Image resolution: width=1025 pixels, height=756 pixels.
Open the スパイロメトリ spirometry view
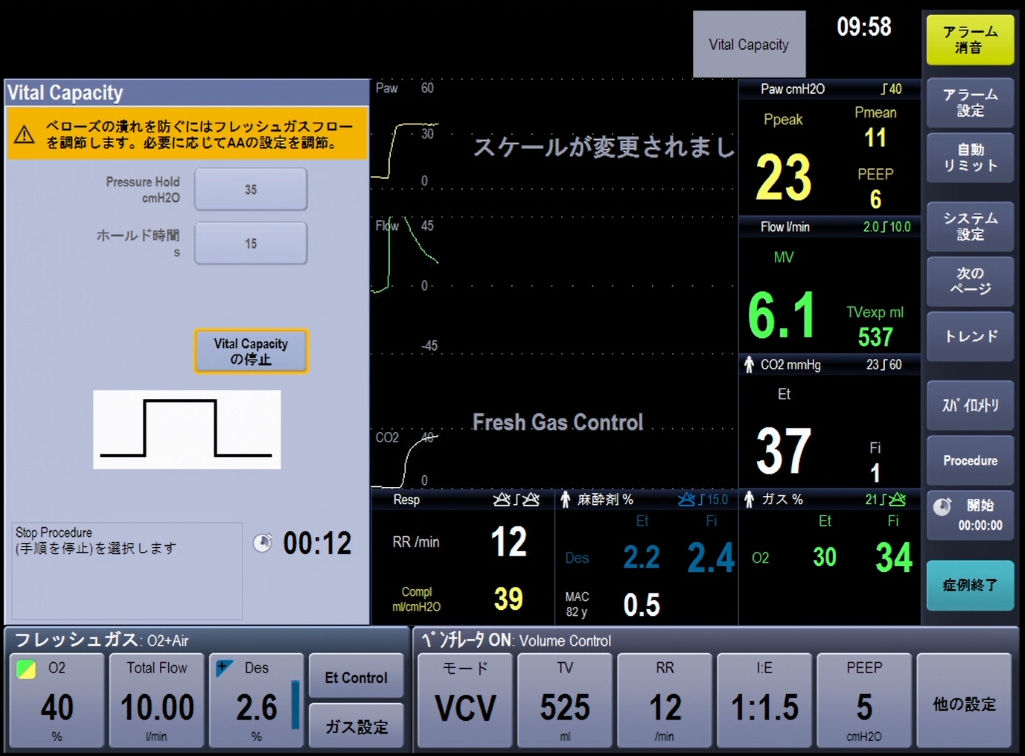(970, 405)
